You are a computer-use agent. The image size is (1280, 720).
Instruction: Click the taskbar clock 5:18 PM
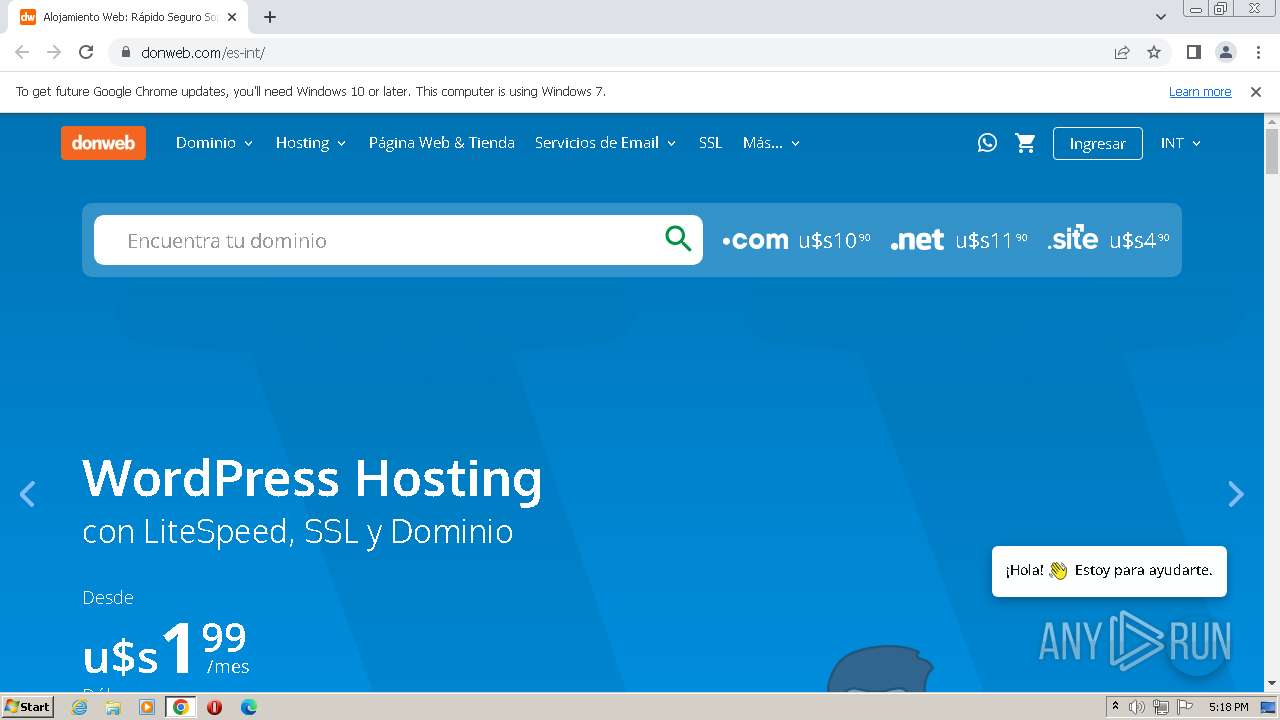tap(1228, 707)
